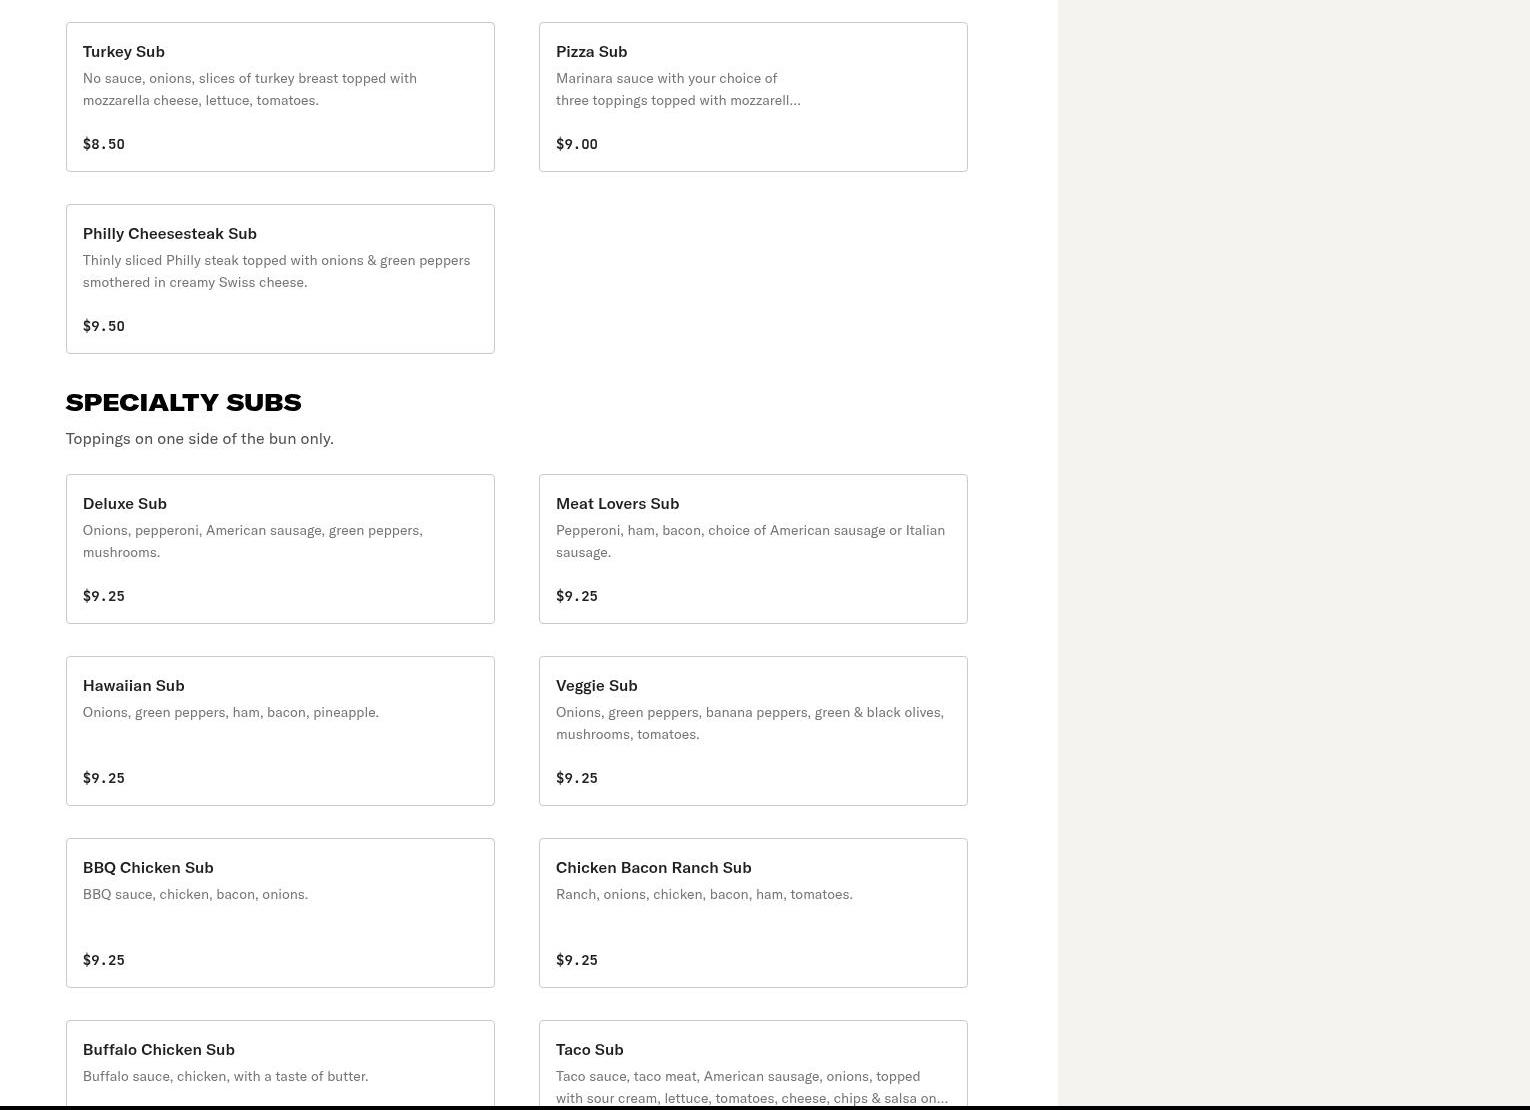Select the Hawaiian Sub menu card
Viewport: 1530px width, 1110px height.
(280, 731)
